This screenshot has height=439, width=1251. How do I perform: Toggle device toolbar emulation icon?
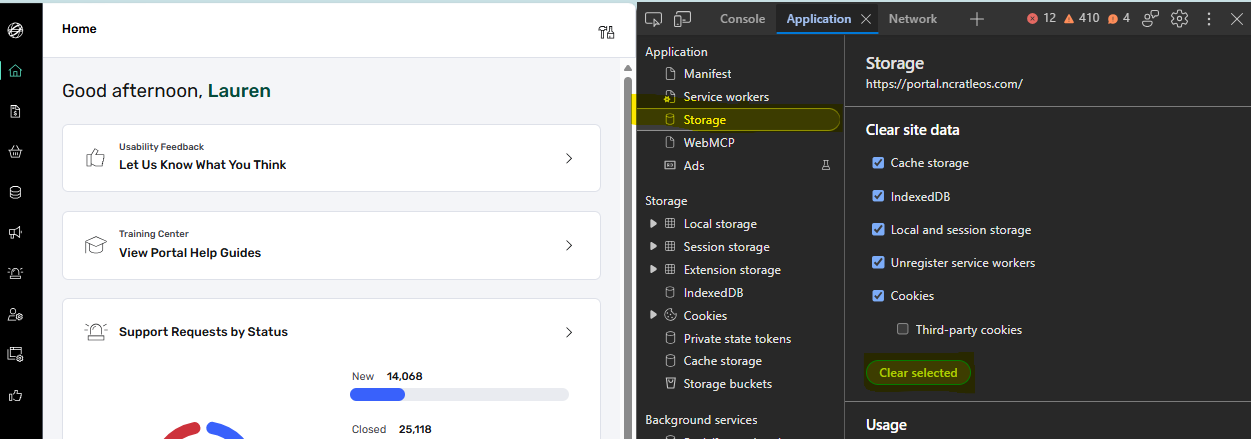click(683, 18)
